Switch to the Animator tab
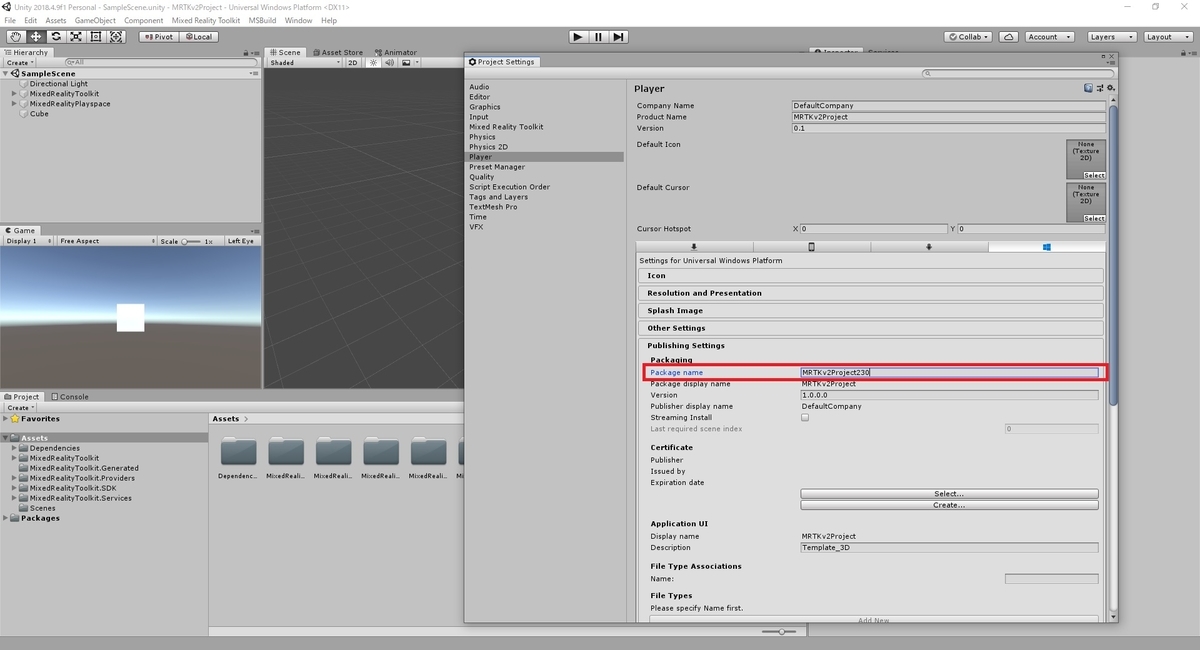The height and width of the screenshot is (650, 1200). (396, 52)
